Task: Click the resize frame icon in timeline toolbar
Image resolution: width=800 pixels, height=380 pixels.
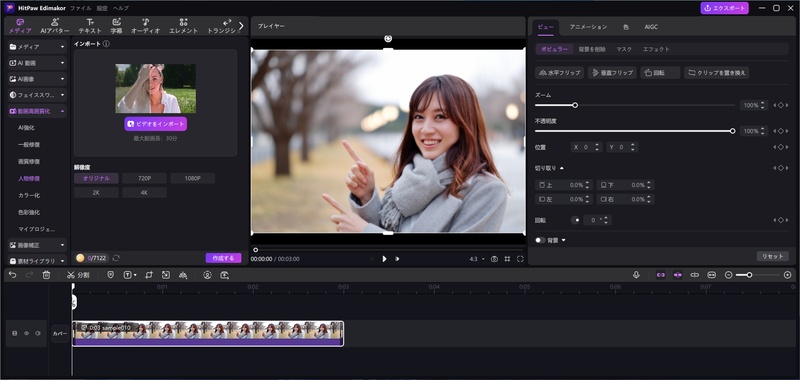Action: tap(166, 275)
